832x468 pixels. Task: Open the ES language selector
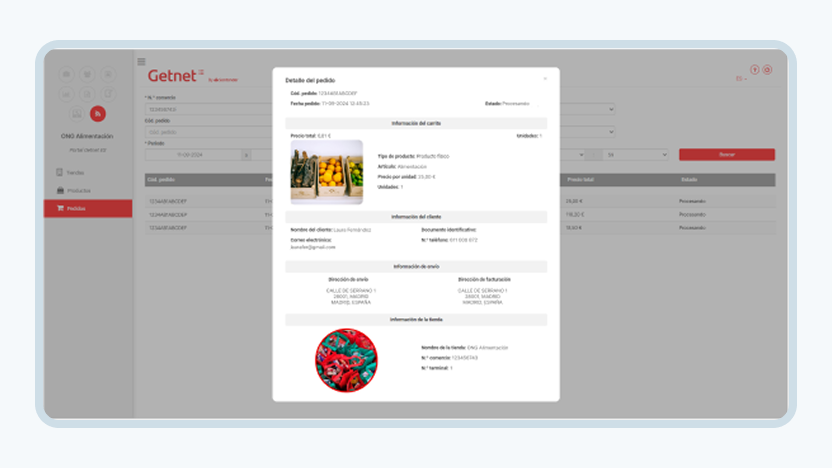pos(741,79)
